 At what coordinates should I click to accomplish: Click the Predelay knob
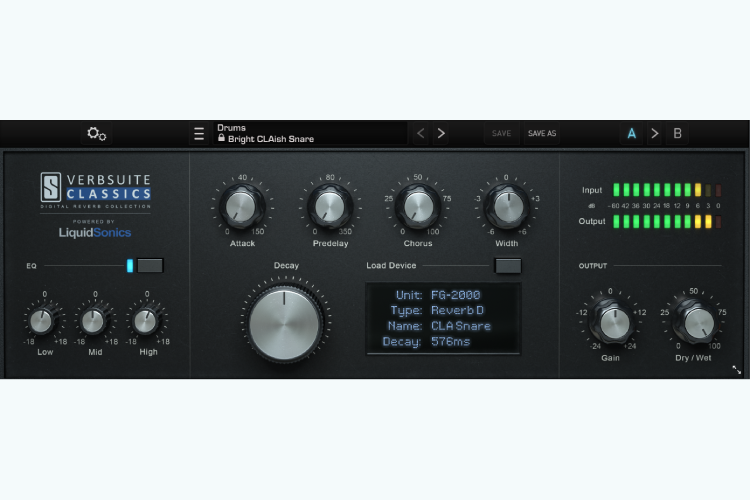click(x=330, y=207)
